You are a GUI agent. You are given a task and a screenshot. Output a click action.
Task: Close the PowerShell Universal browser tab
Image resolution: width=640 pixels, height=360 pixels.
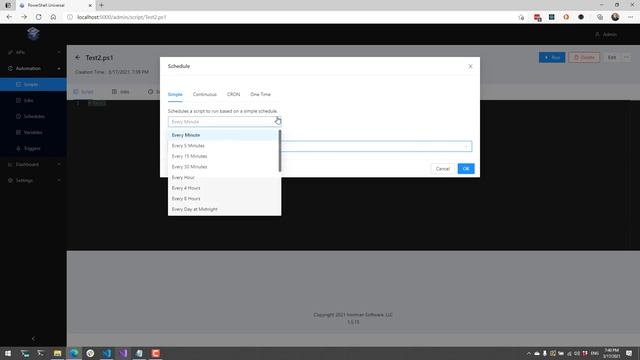90,5
